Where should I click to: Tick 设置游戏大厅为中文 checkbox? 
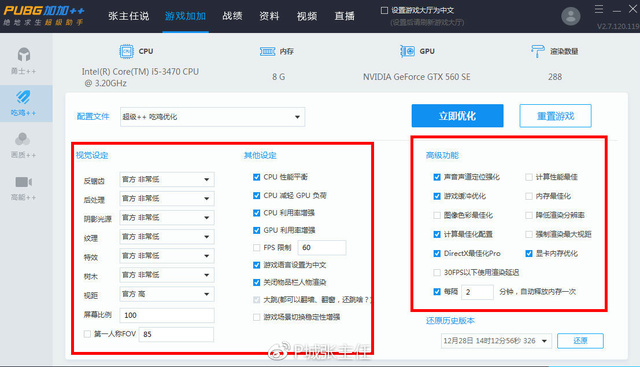coord(384,11)
